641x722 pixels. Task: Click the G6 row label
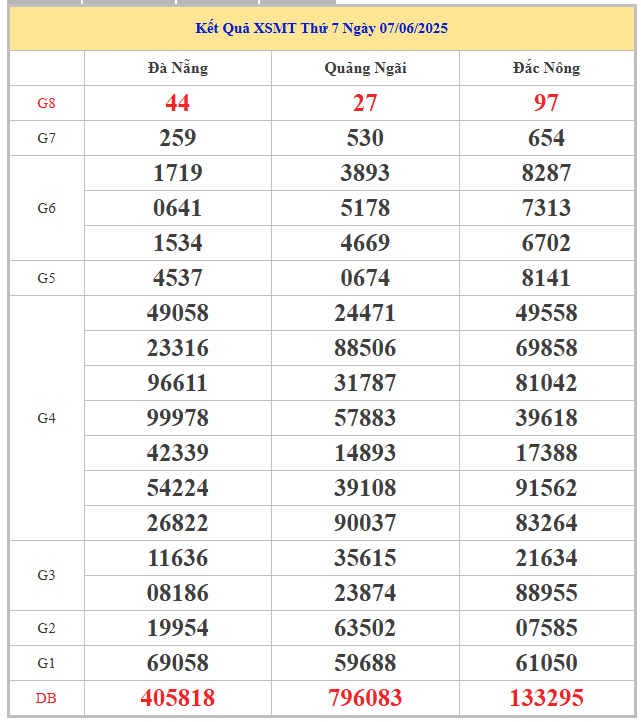(47, 208)
